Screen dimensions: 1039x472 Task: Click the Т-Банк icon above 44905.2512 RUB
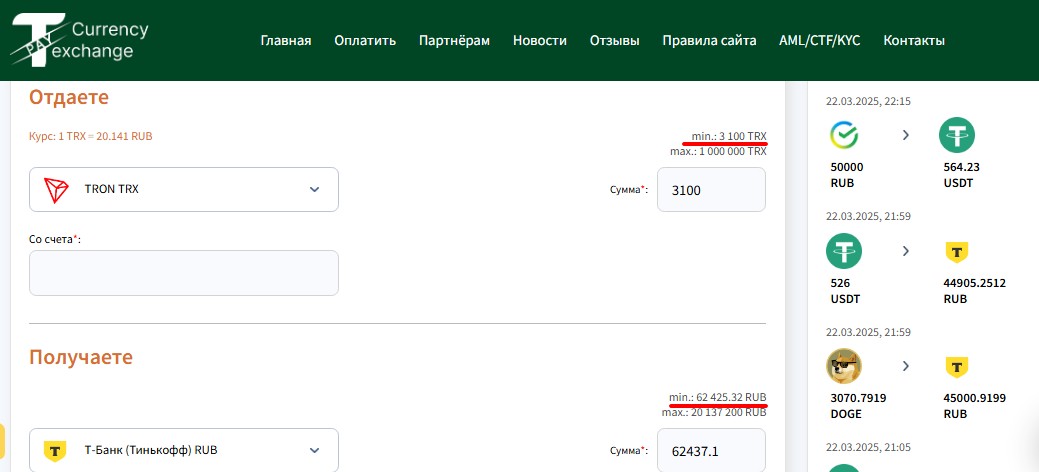(956, 251)
